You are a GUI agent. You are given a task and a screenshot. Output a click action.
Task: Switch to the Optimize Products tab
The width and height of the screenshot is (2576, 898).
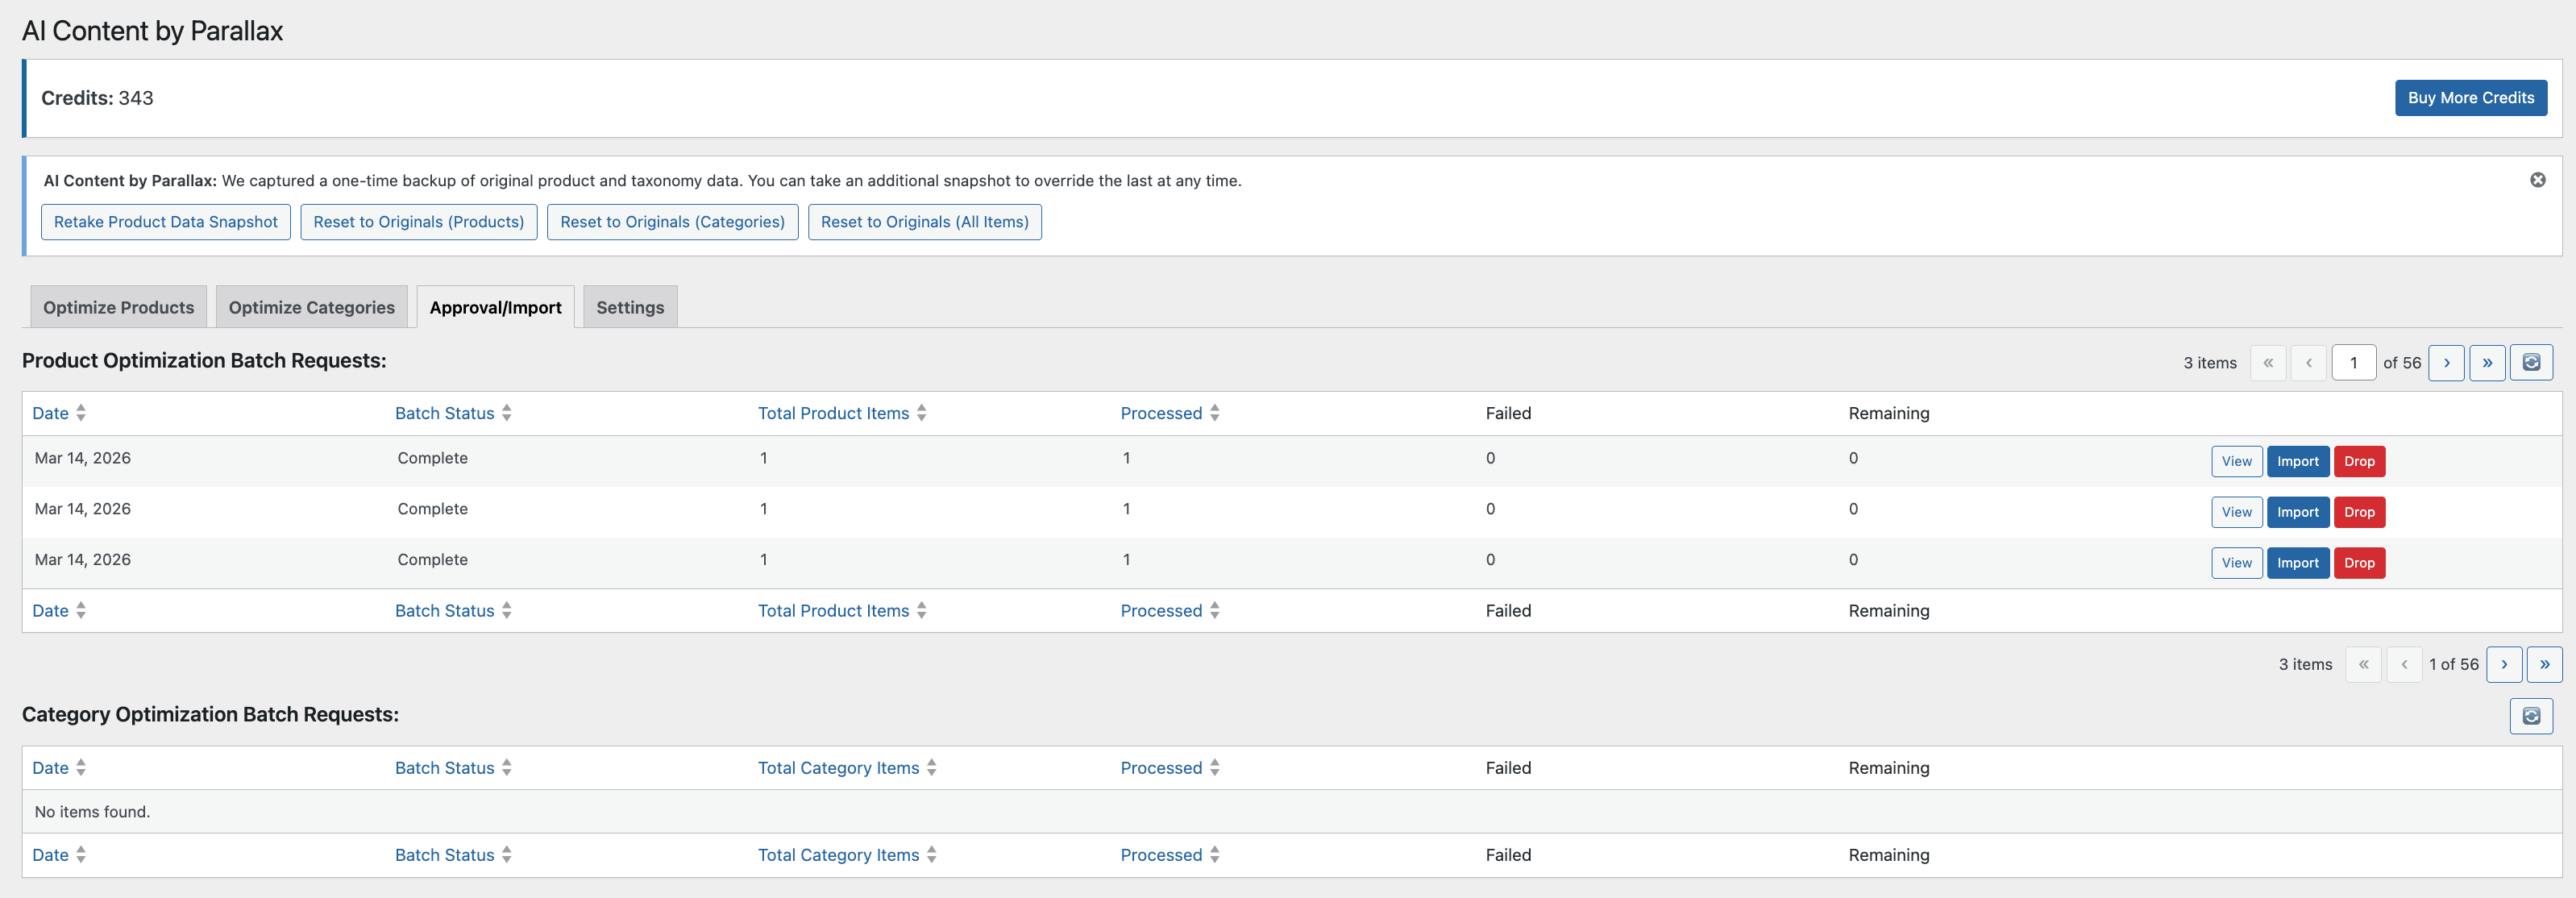pos(118,306)
